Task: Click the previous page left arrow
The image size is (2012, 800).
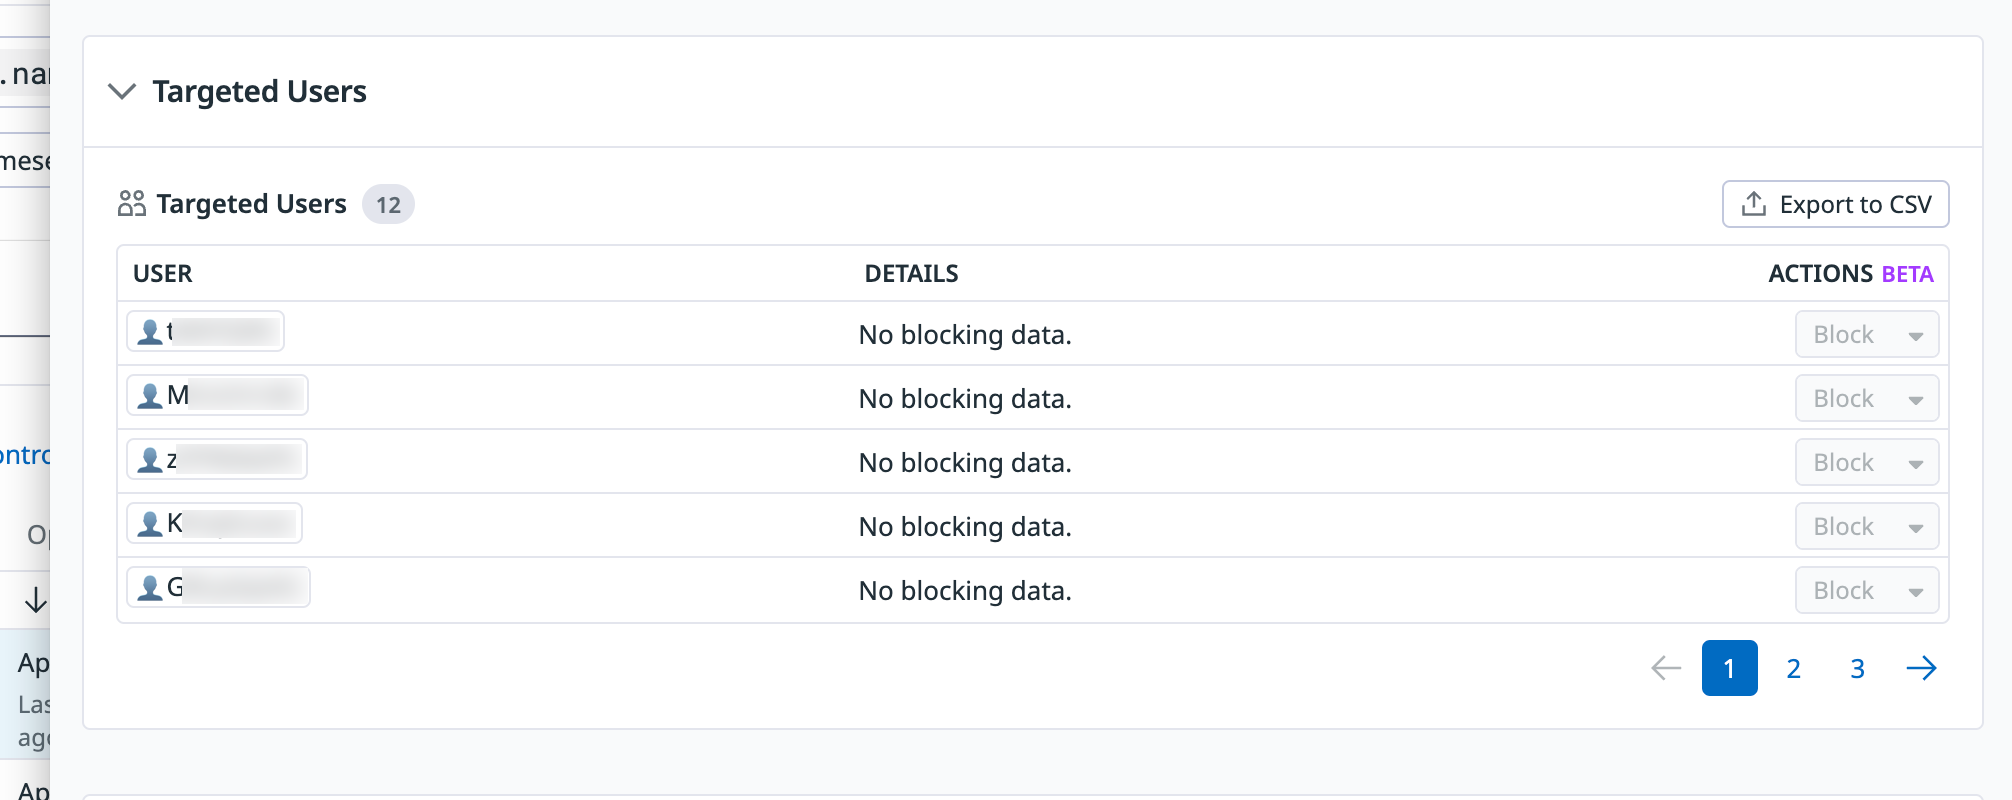Action: 1666,668
